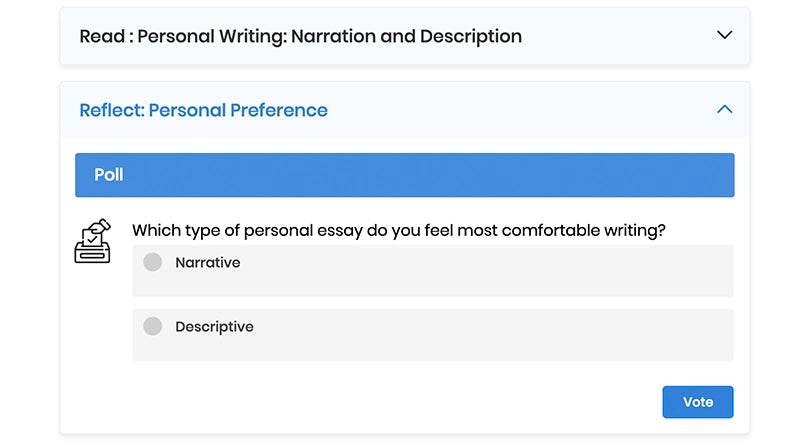Click the poll question about personal essays
Screen dimensions: 795x448
(398, 230)
